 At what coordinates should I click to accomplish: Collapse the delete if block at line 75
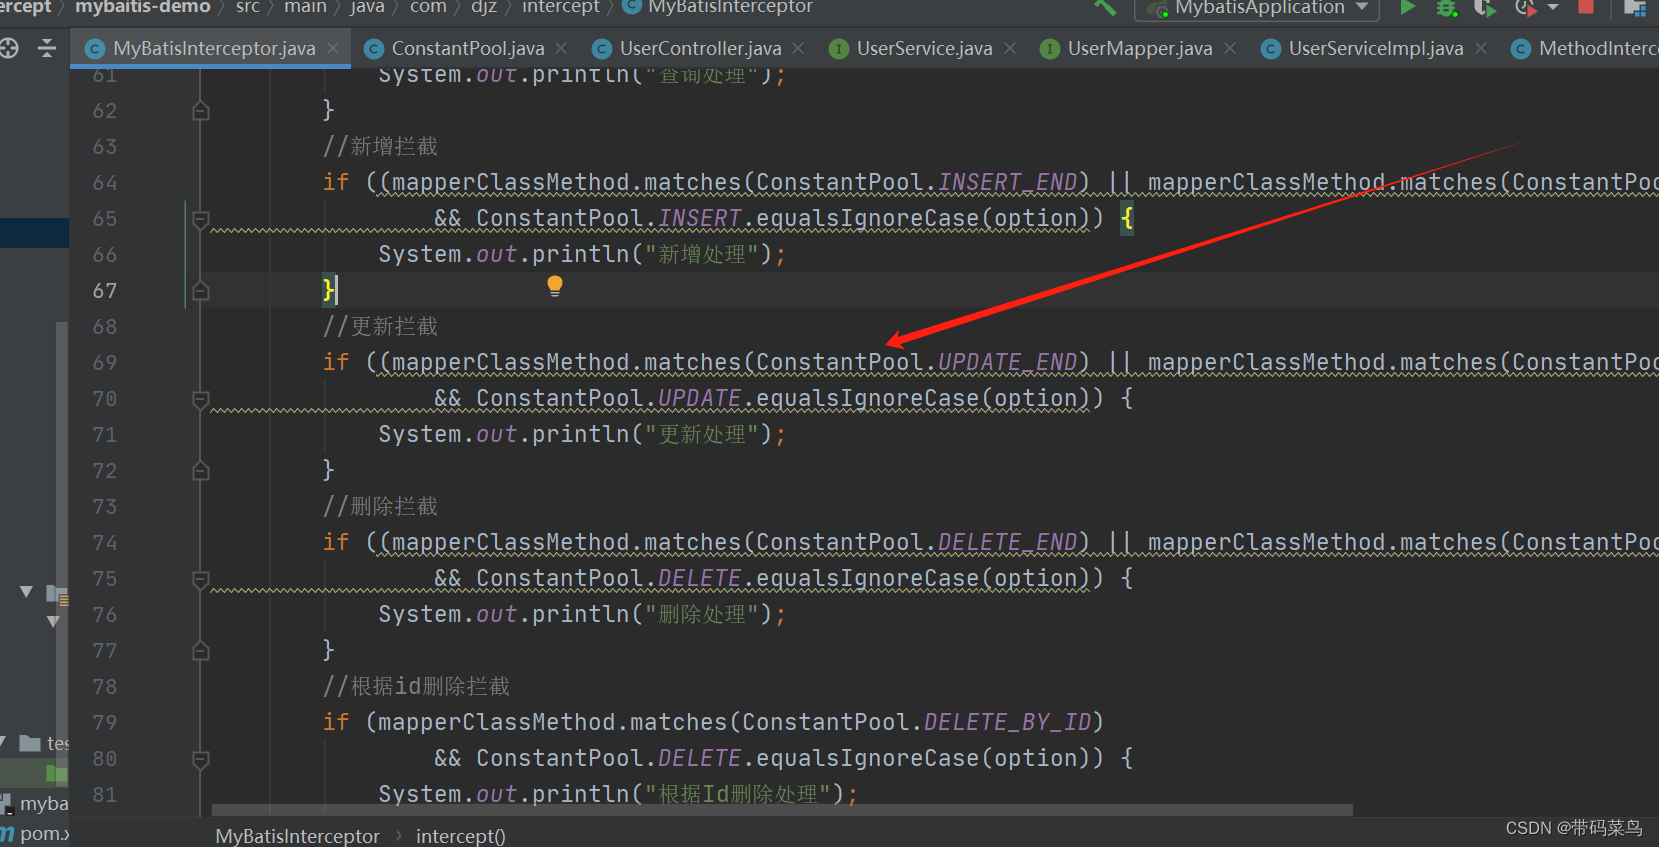pyautogui.click(x=200, y=579)
